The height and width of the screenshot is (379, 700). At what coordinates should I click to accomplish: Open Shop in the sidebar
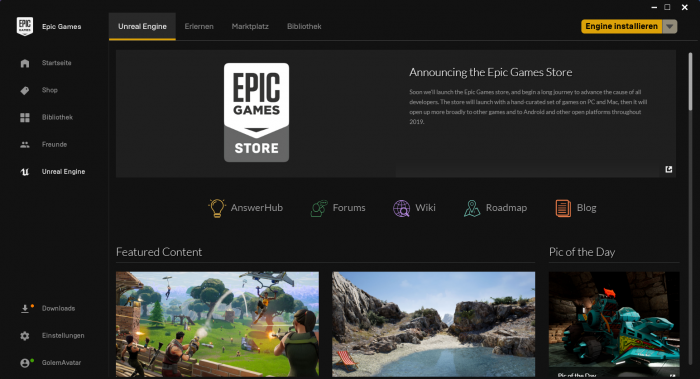point(50,90)
